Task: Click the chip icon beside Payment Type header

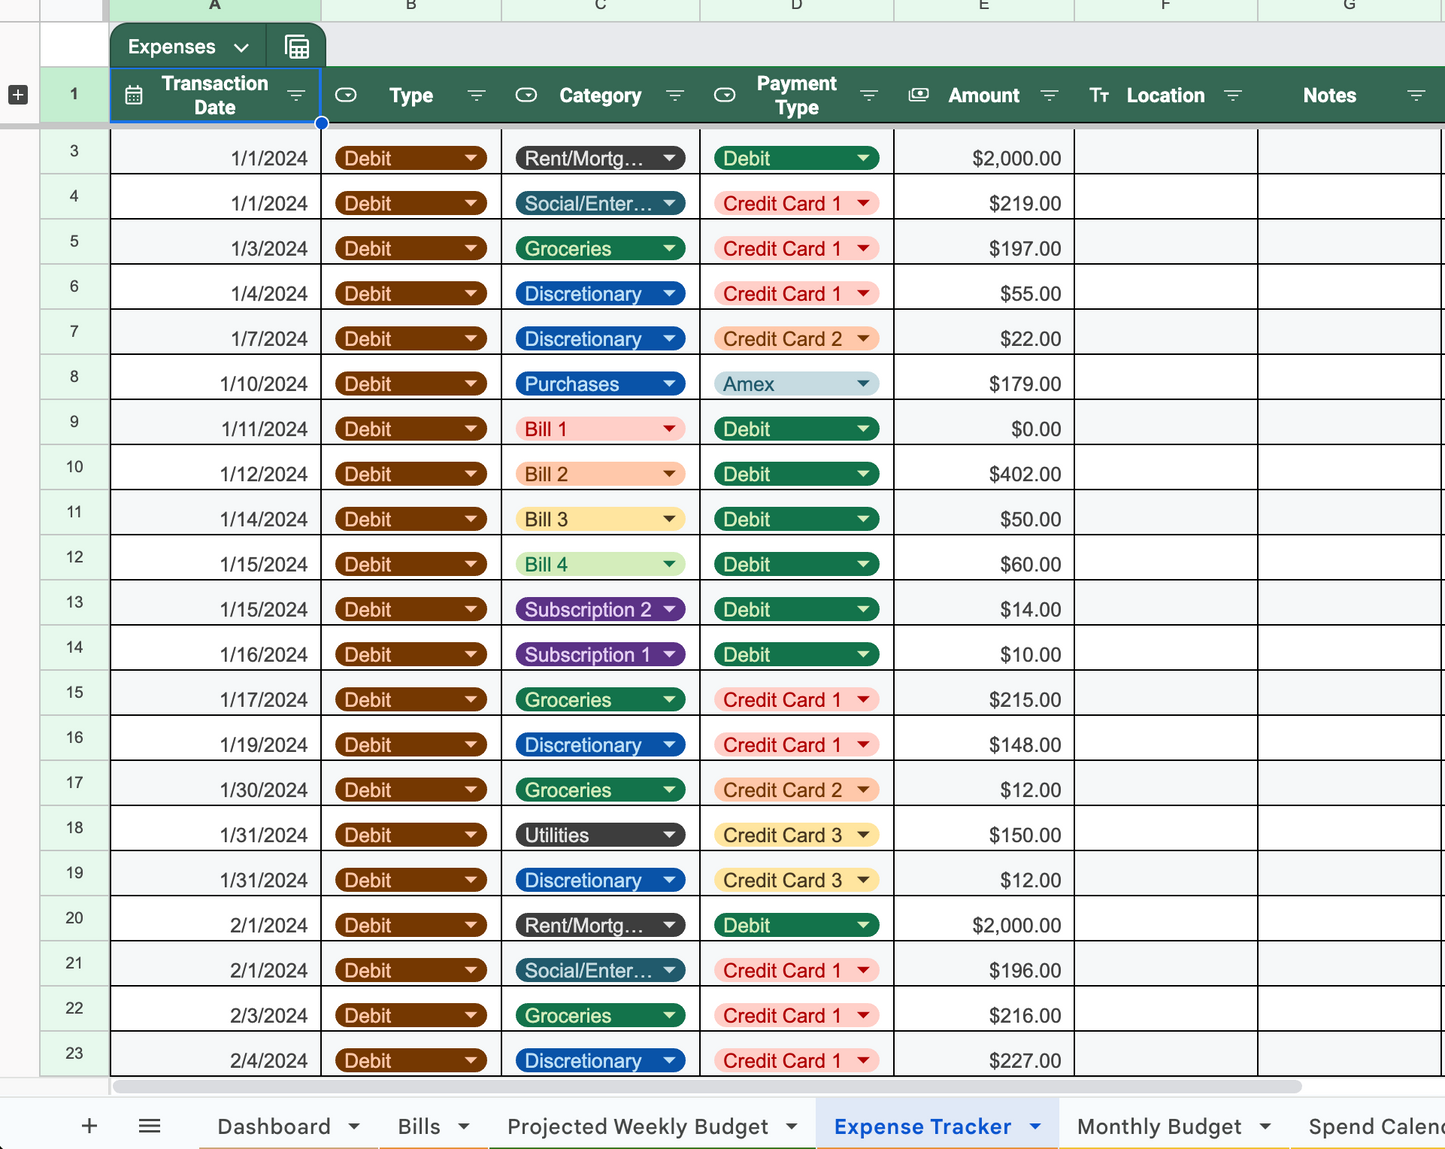Action: point(724,95)
